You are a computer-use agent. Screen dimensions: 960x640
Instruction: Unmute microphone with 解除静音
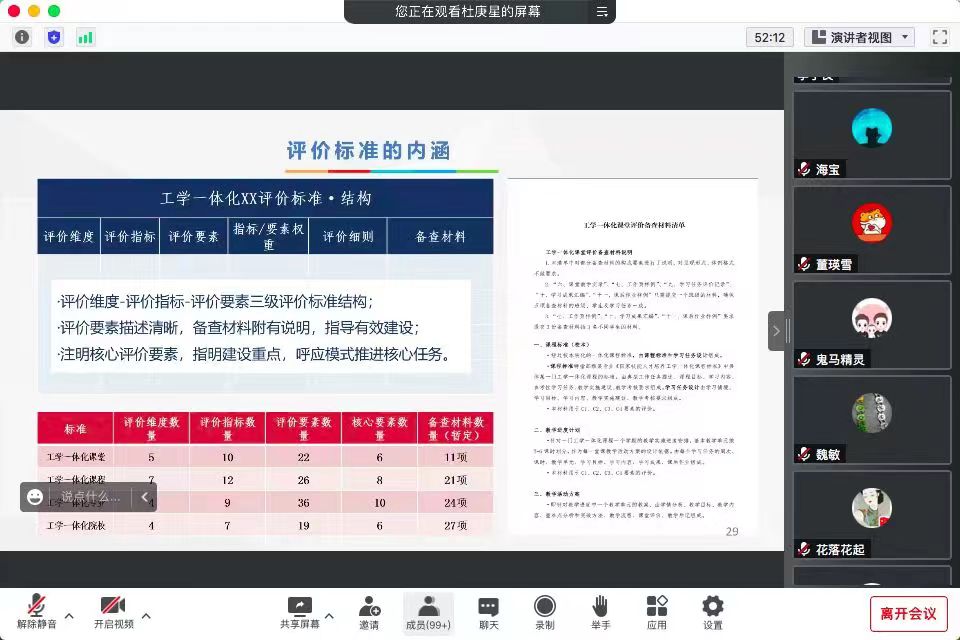tap(36, 613)
